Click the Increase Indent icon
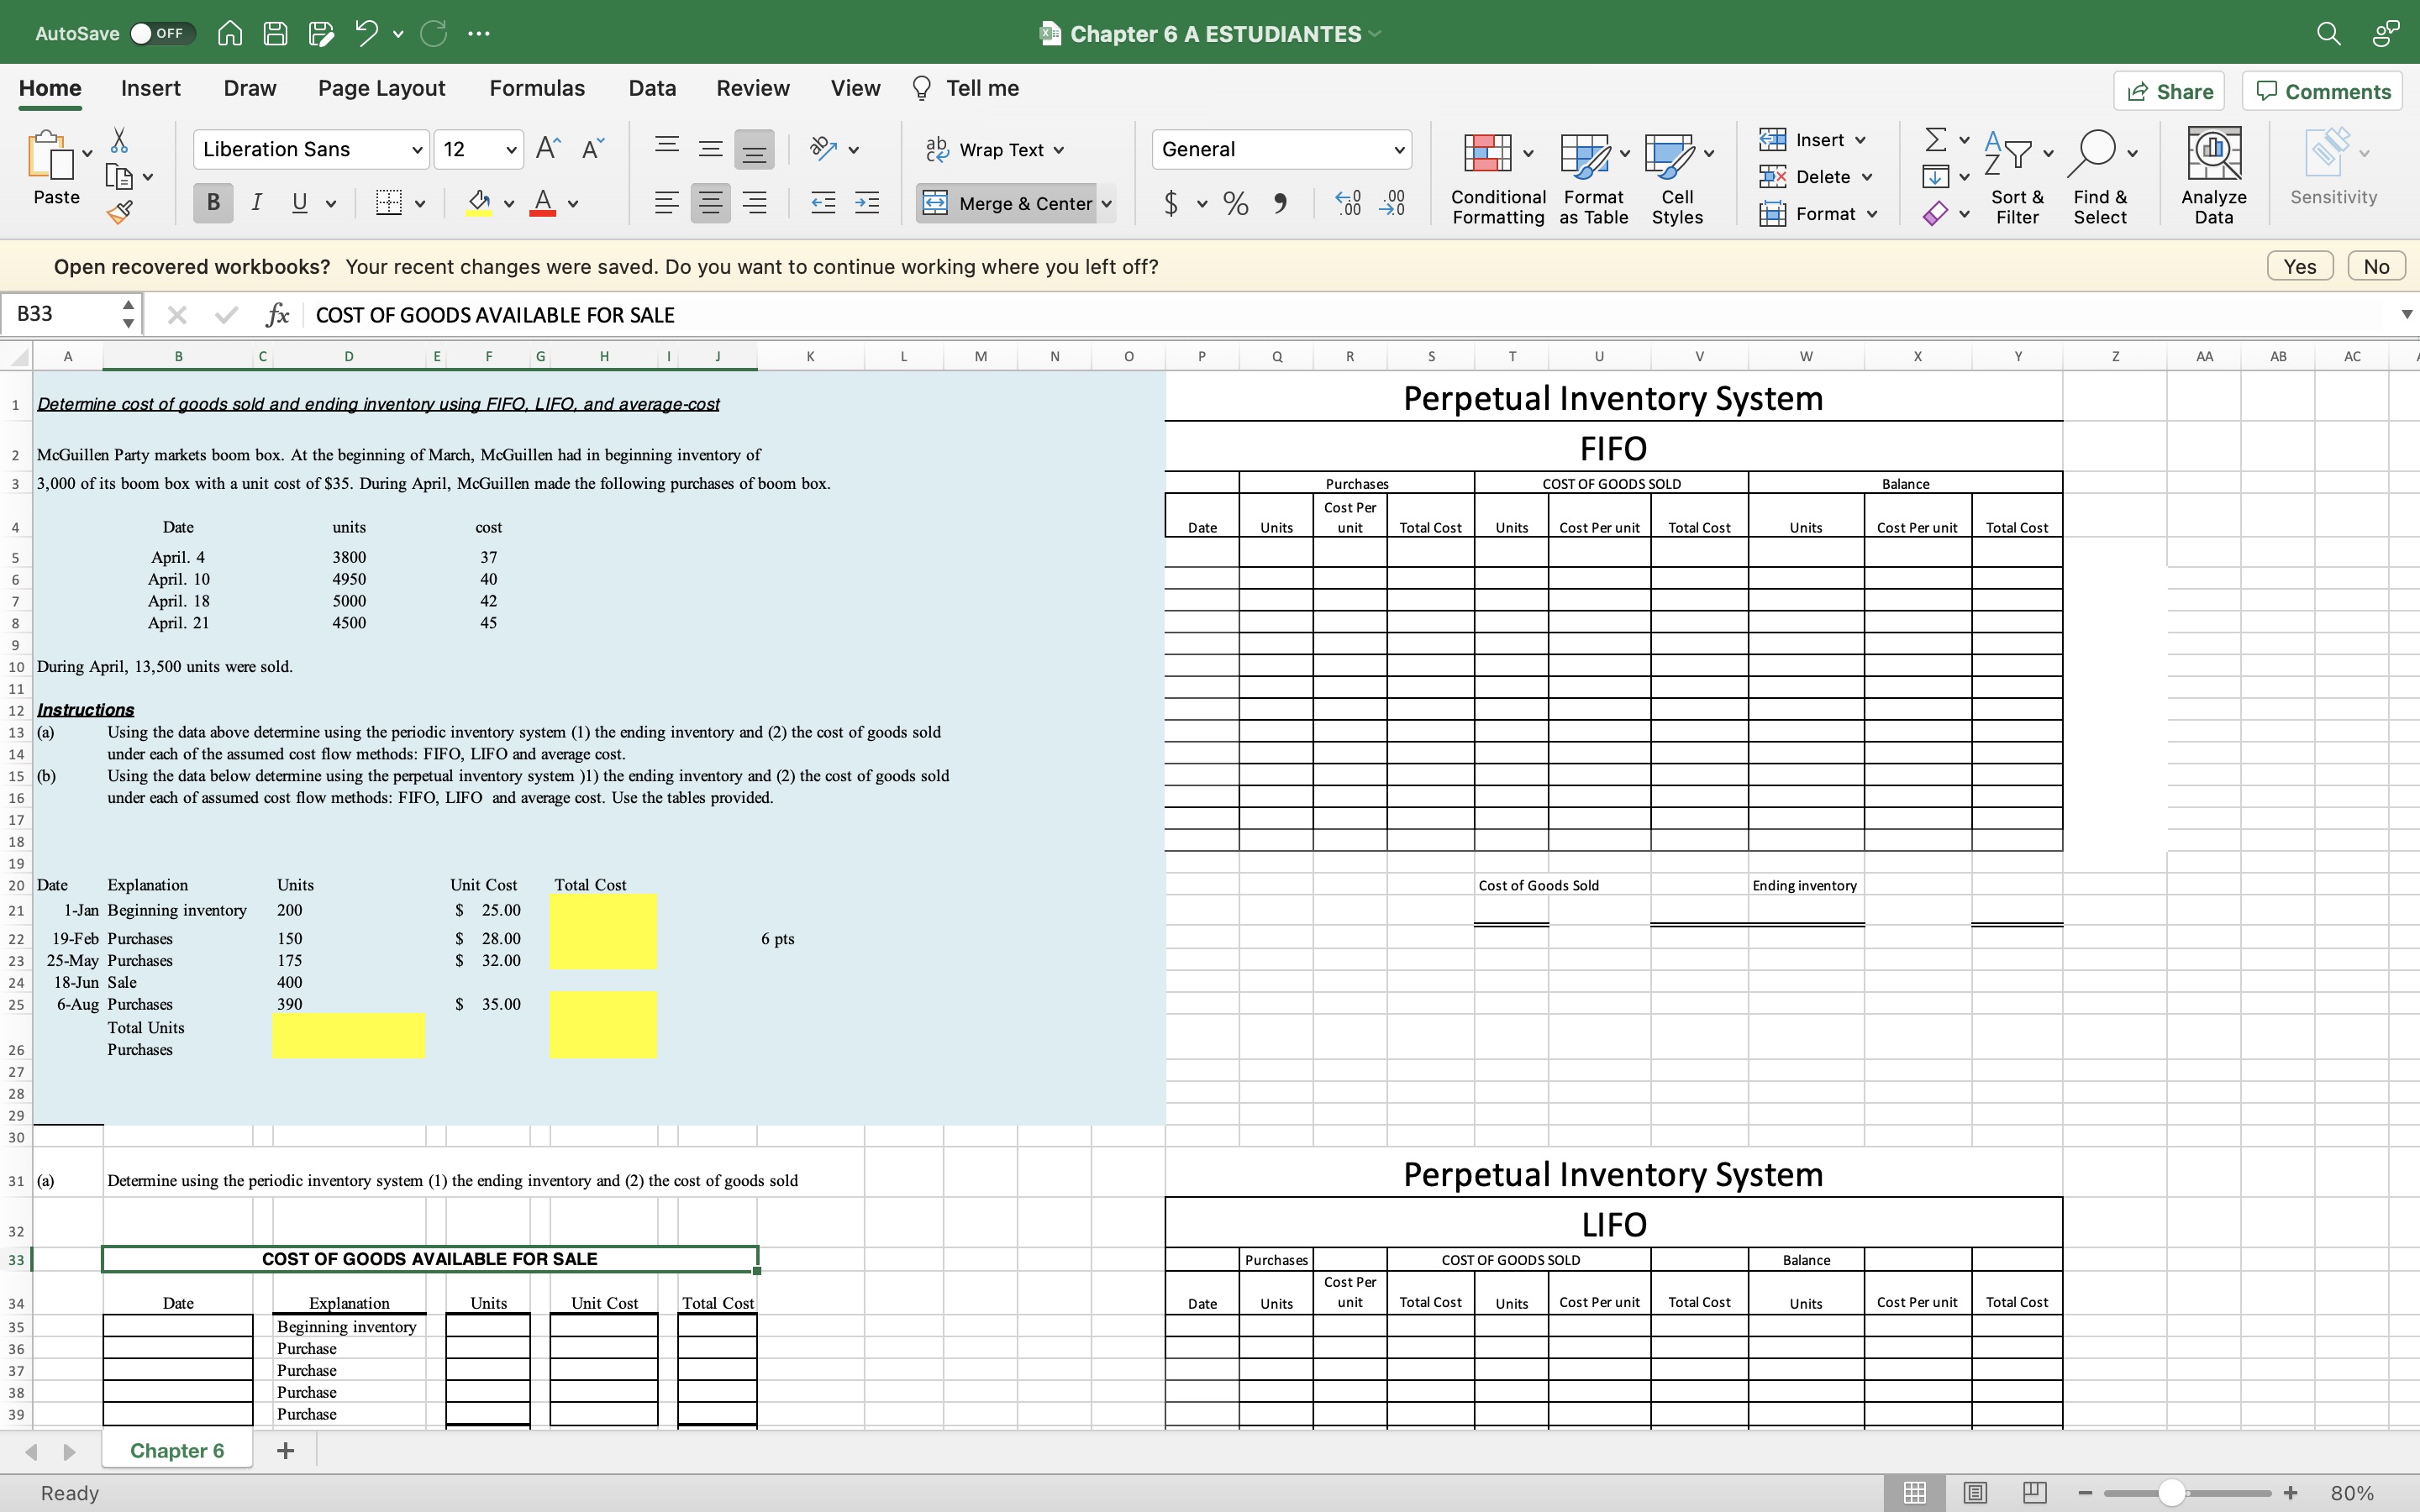2420x1512 pixels. 866,203
